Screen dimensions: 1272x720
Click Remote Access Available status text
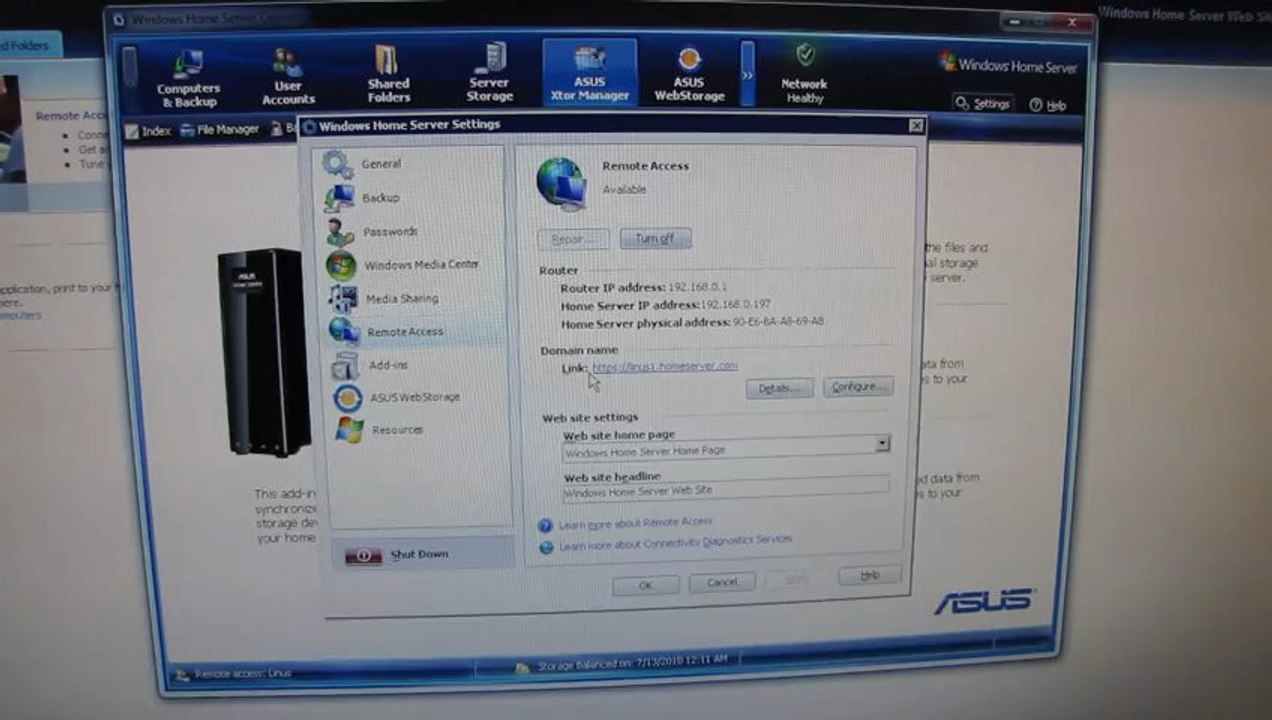coord(624,190)
